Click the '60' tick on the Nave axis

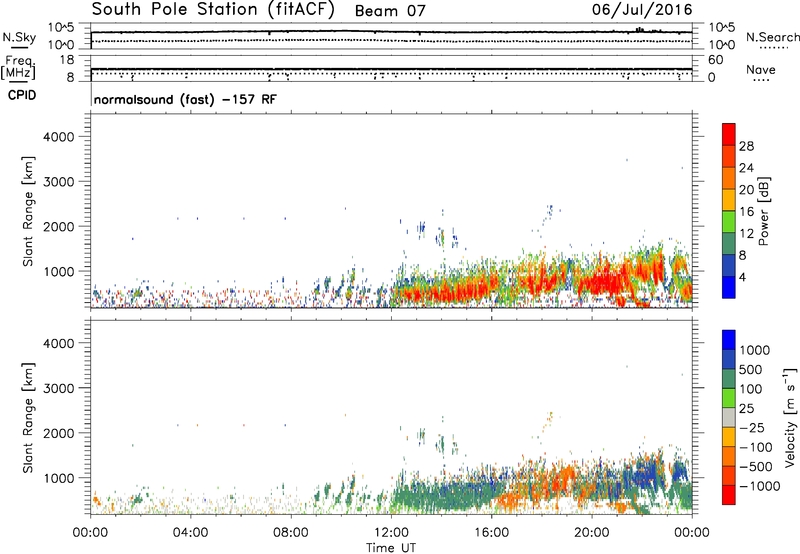pyautogui.click(x=715, y=60)
